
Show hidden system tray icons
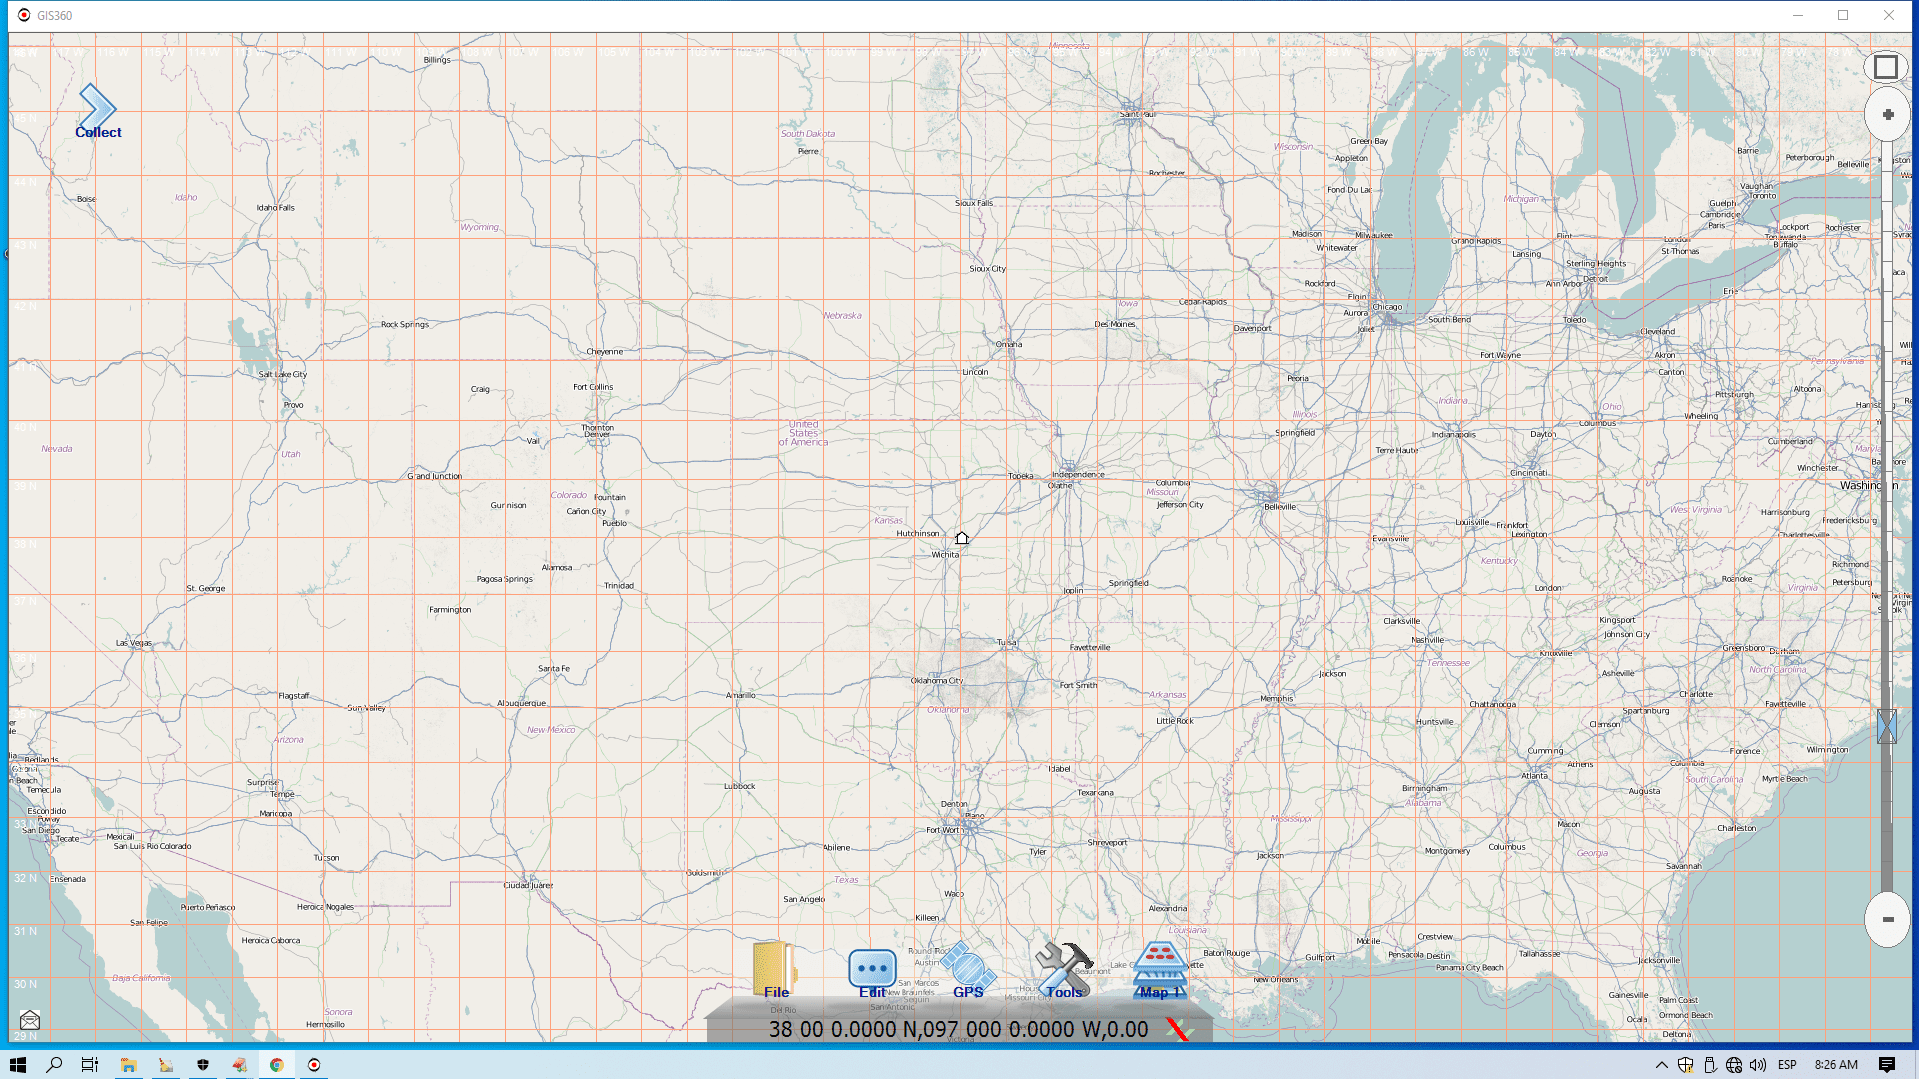(1661, 1065)
